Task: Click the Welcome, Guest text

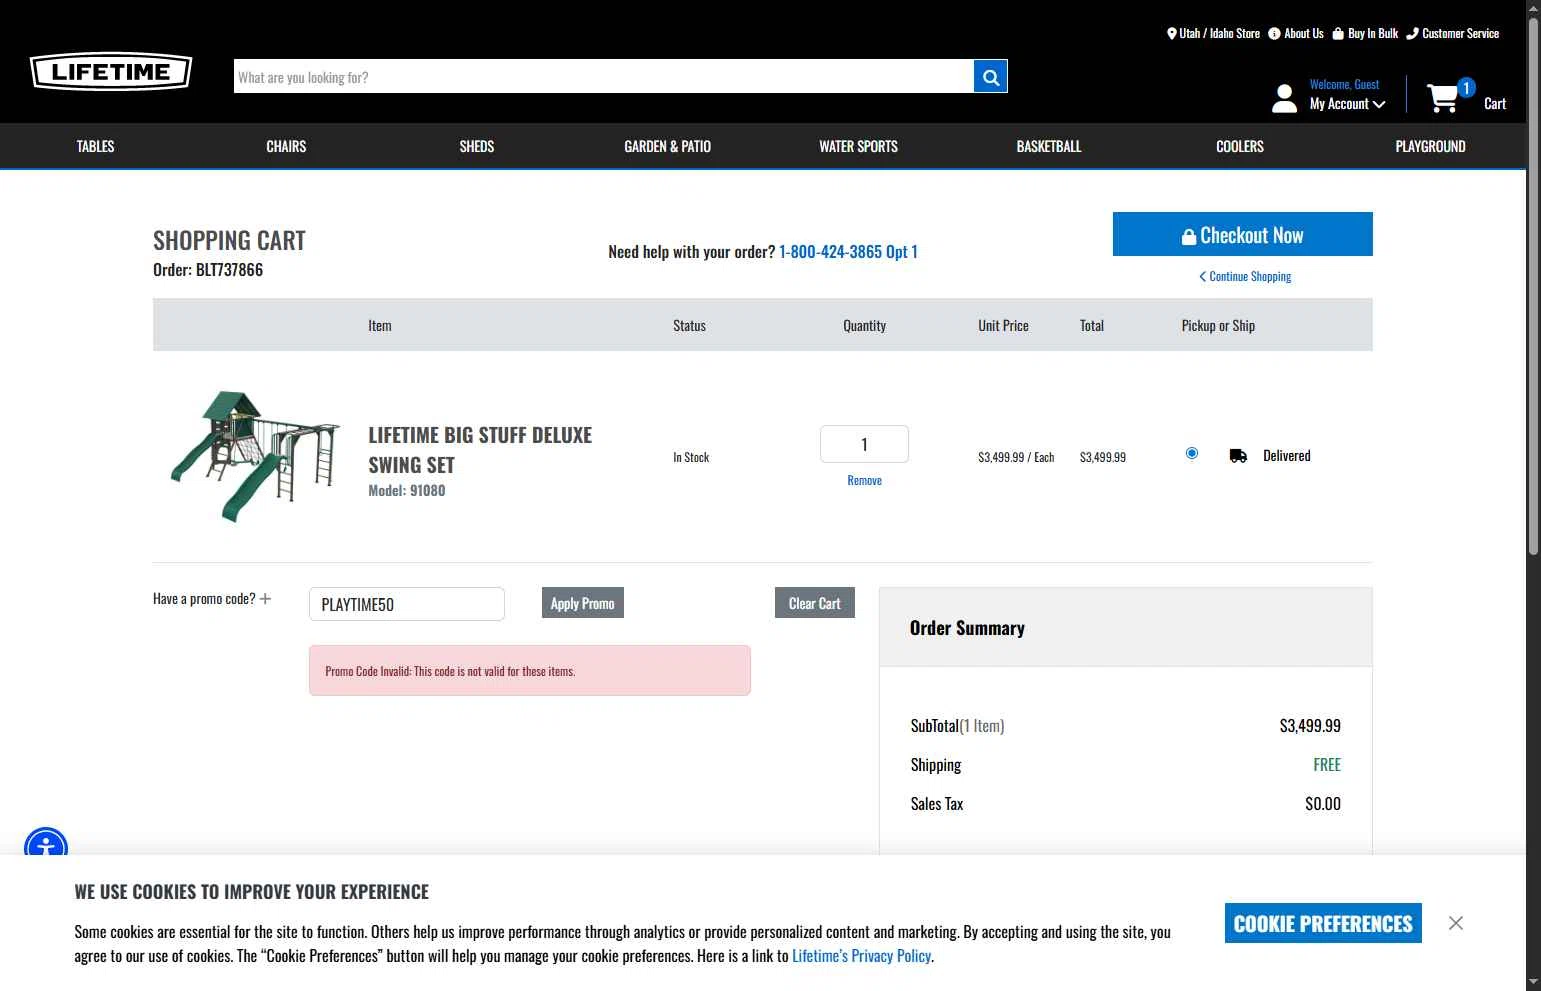Action: click(x=1344, y=85)
